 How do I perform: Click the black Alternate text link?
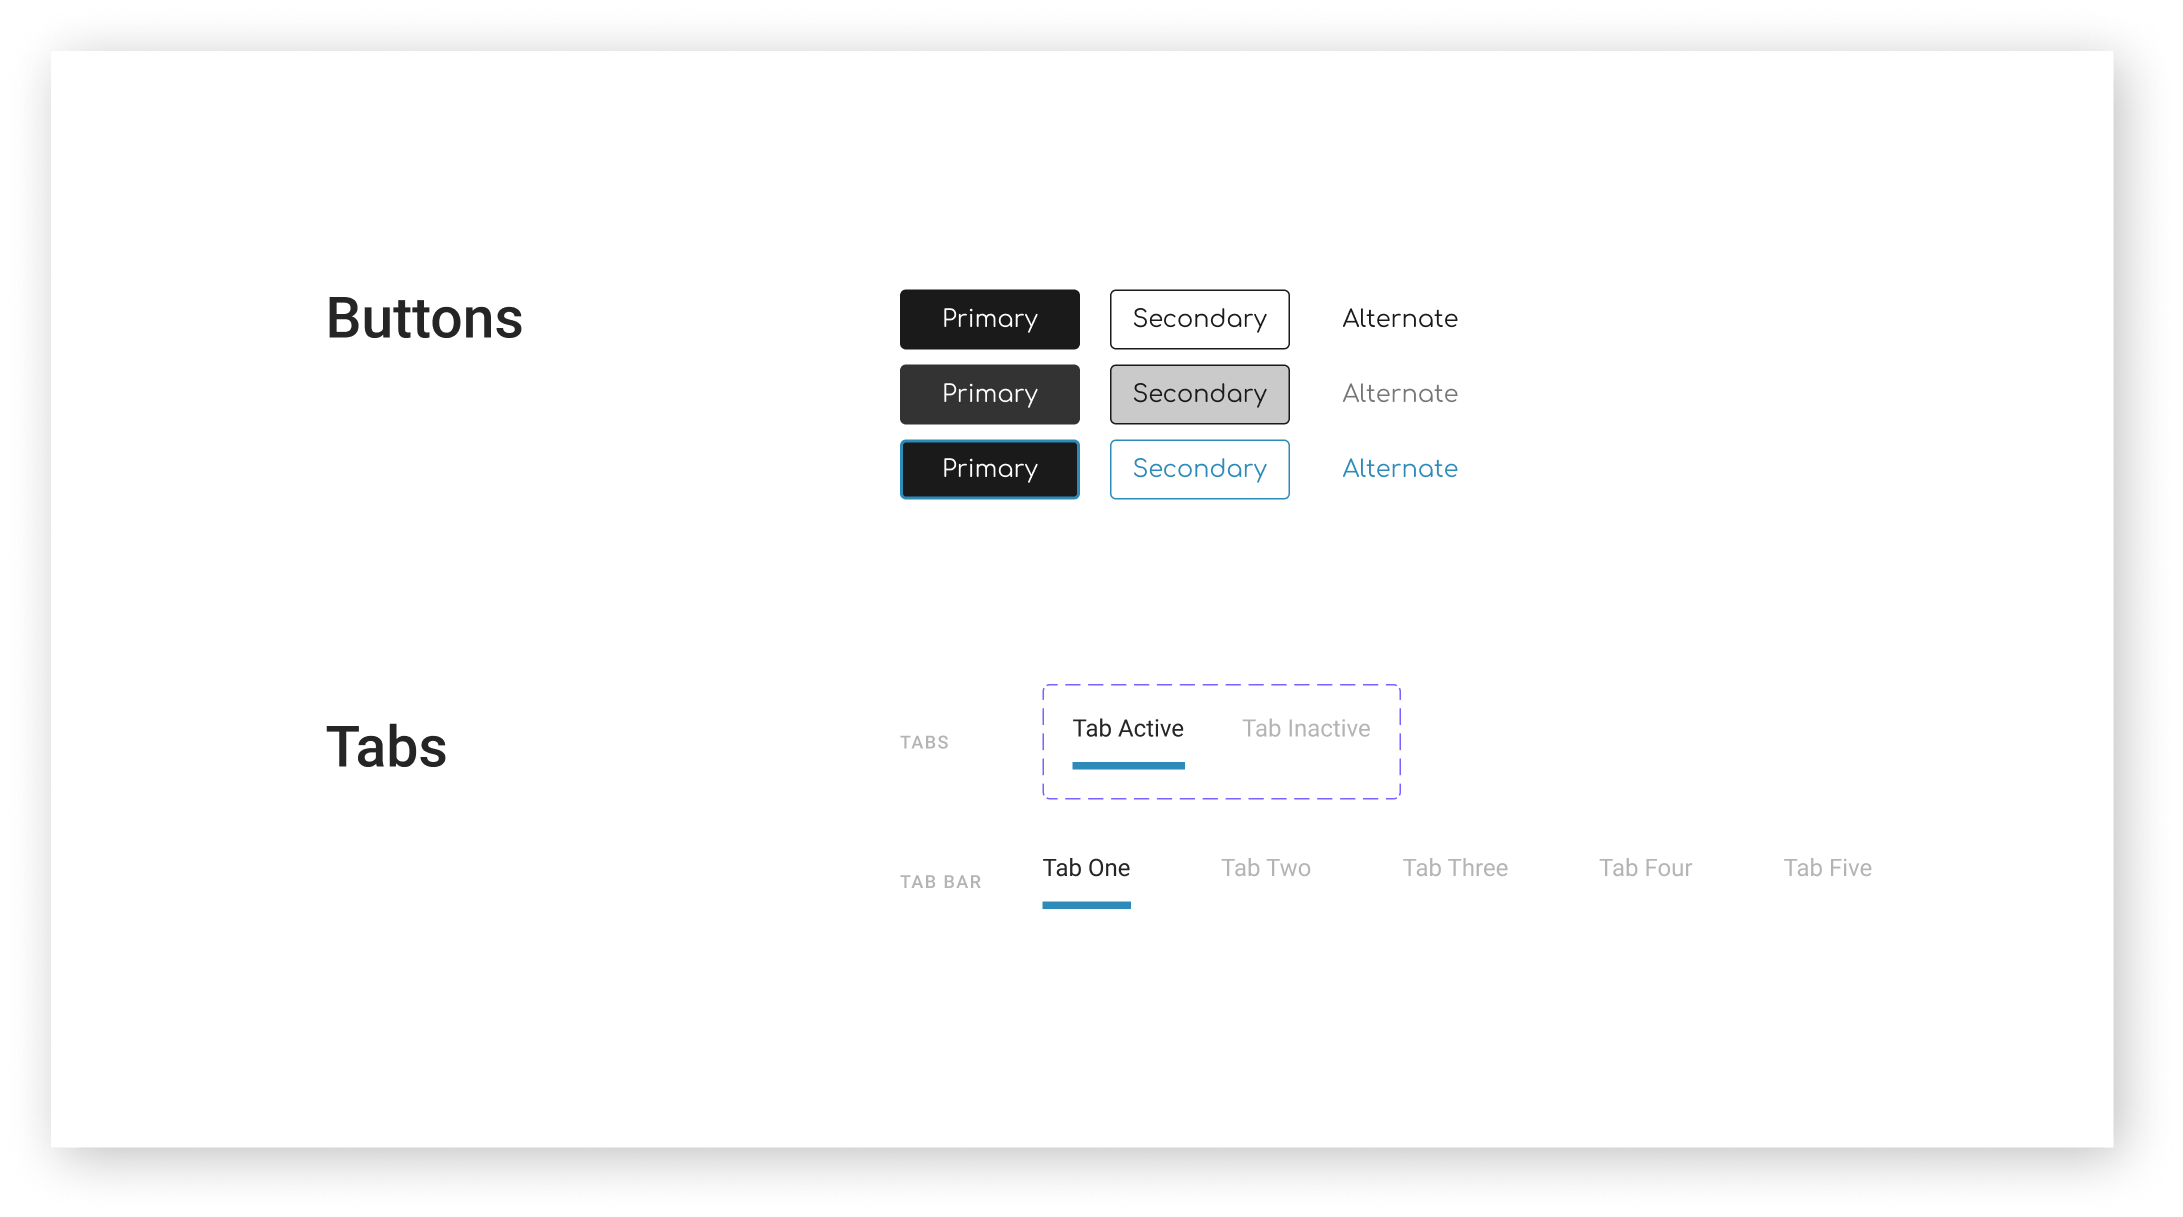click(1399, 319)
